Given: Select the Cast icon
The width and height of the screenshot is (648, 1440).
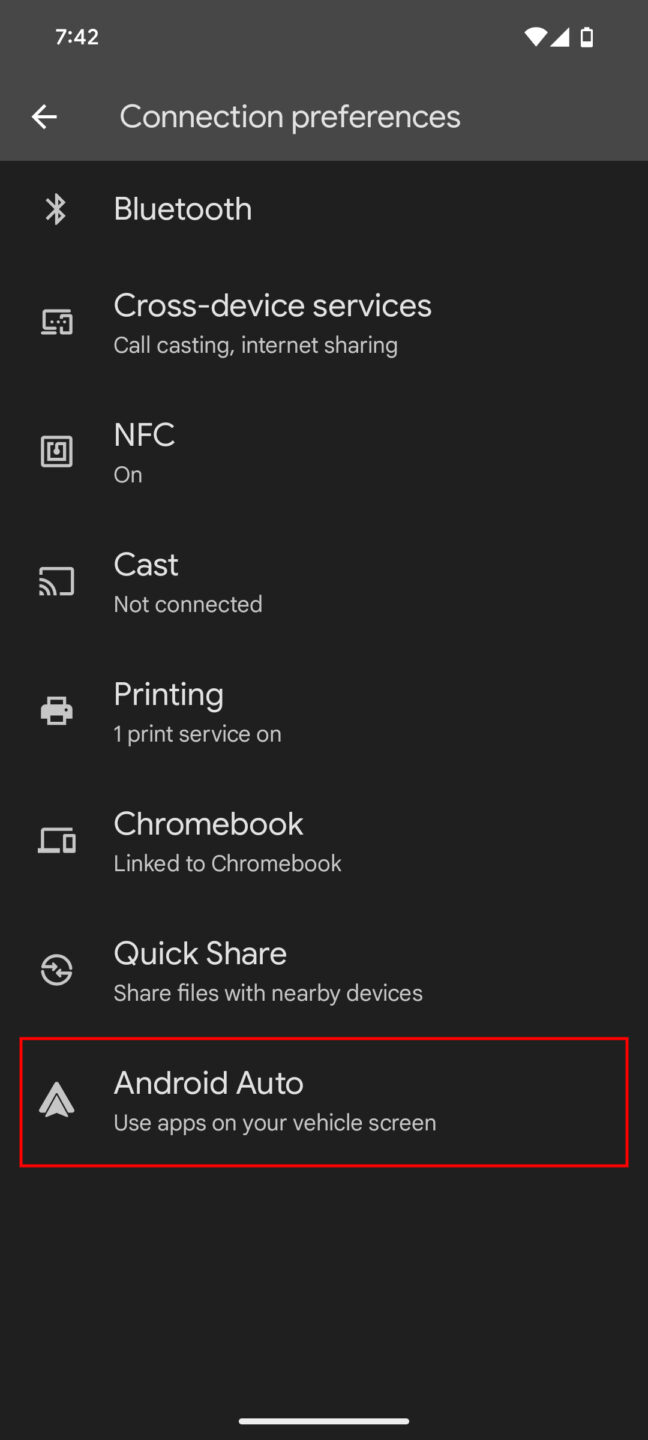Looking at the screenshot, I should click(56, 581).
